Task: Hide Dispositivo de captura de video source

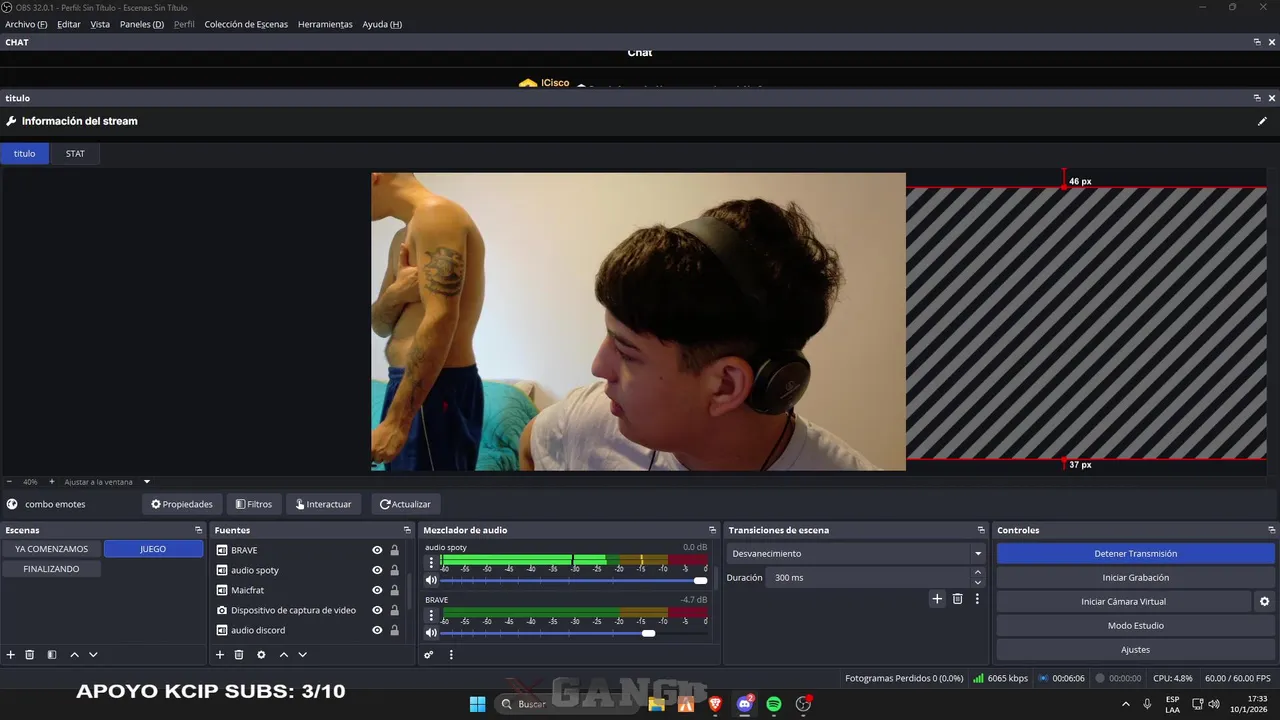Action: [377, 610]
